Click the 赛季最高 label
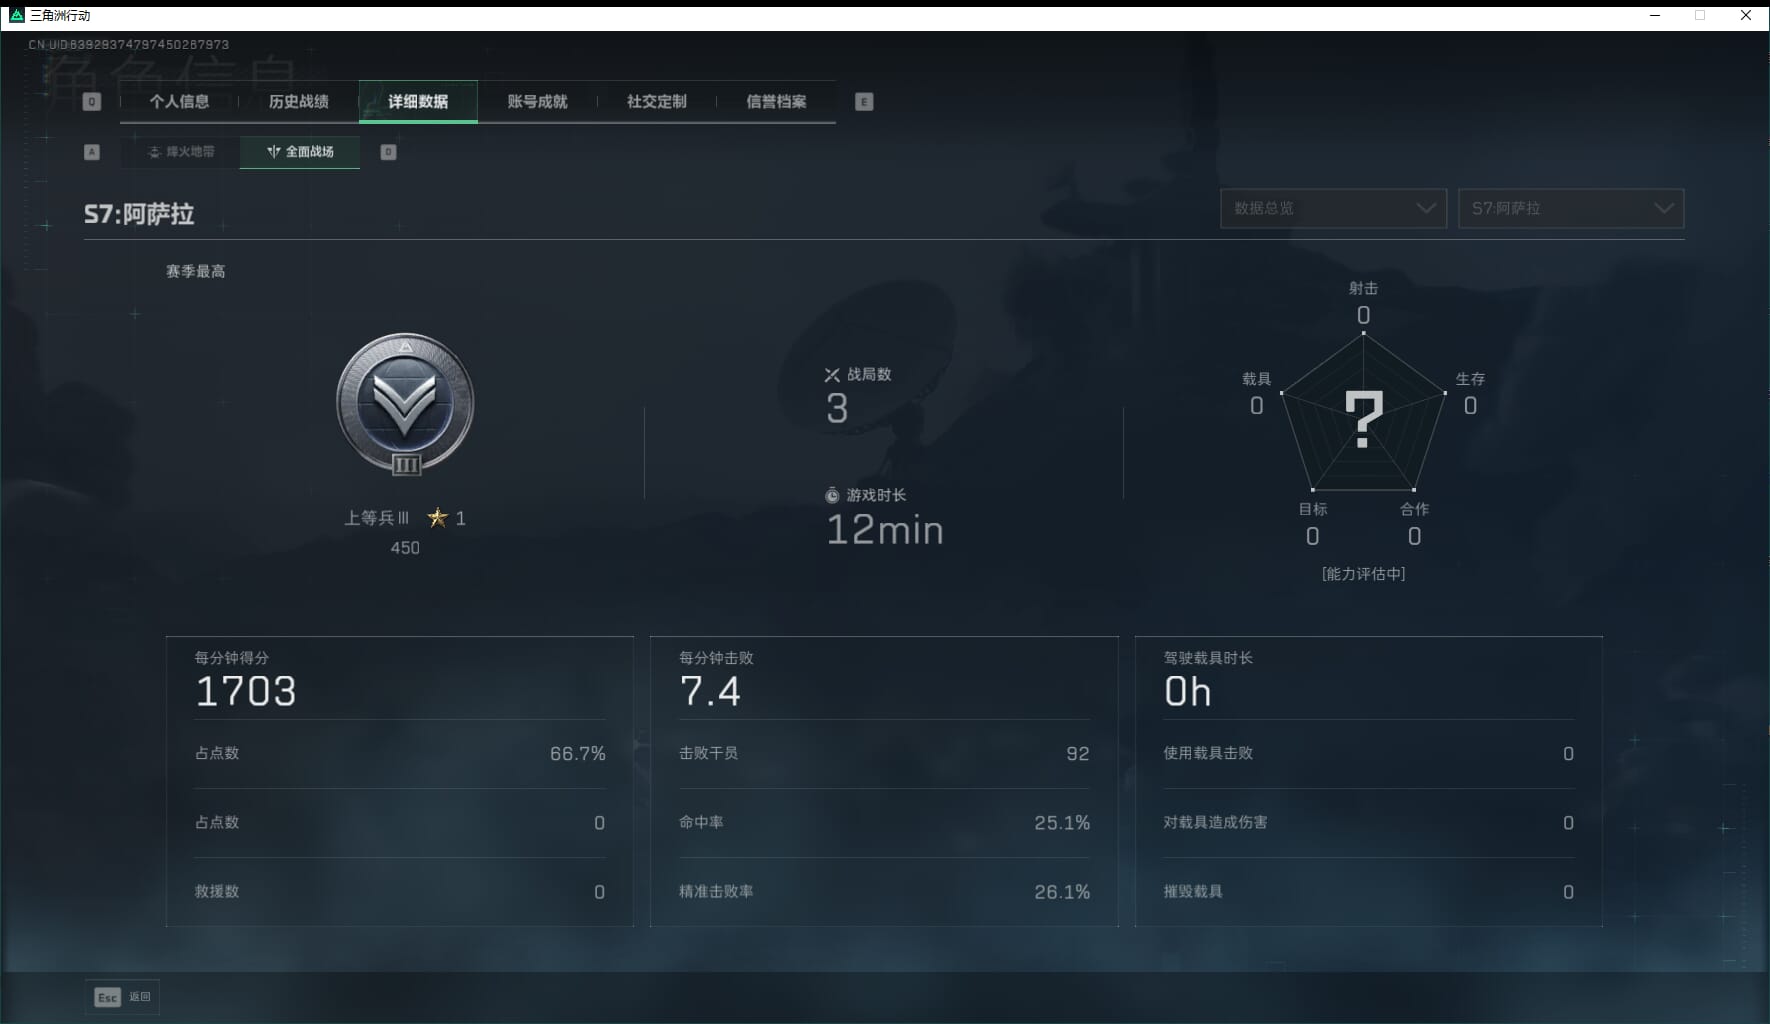Viewport: 1770px width, 1024px height. (196, 272)
